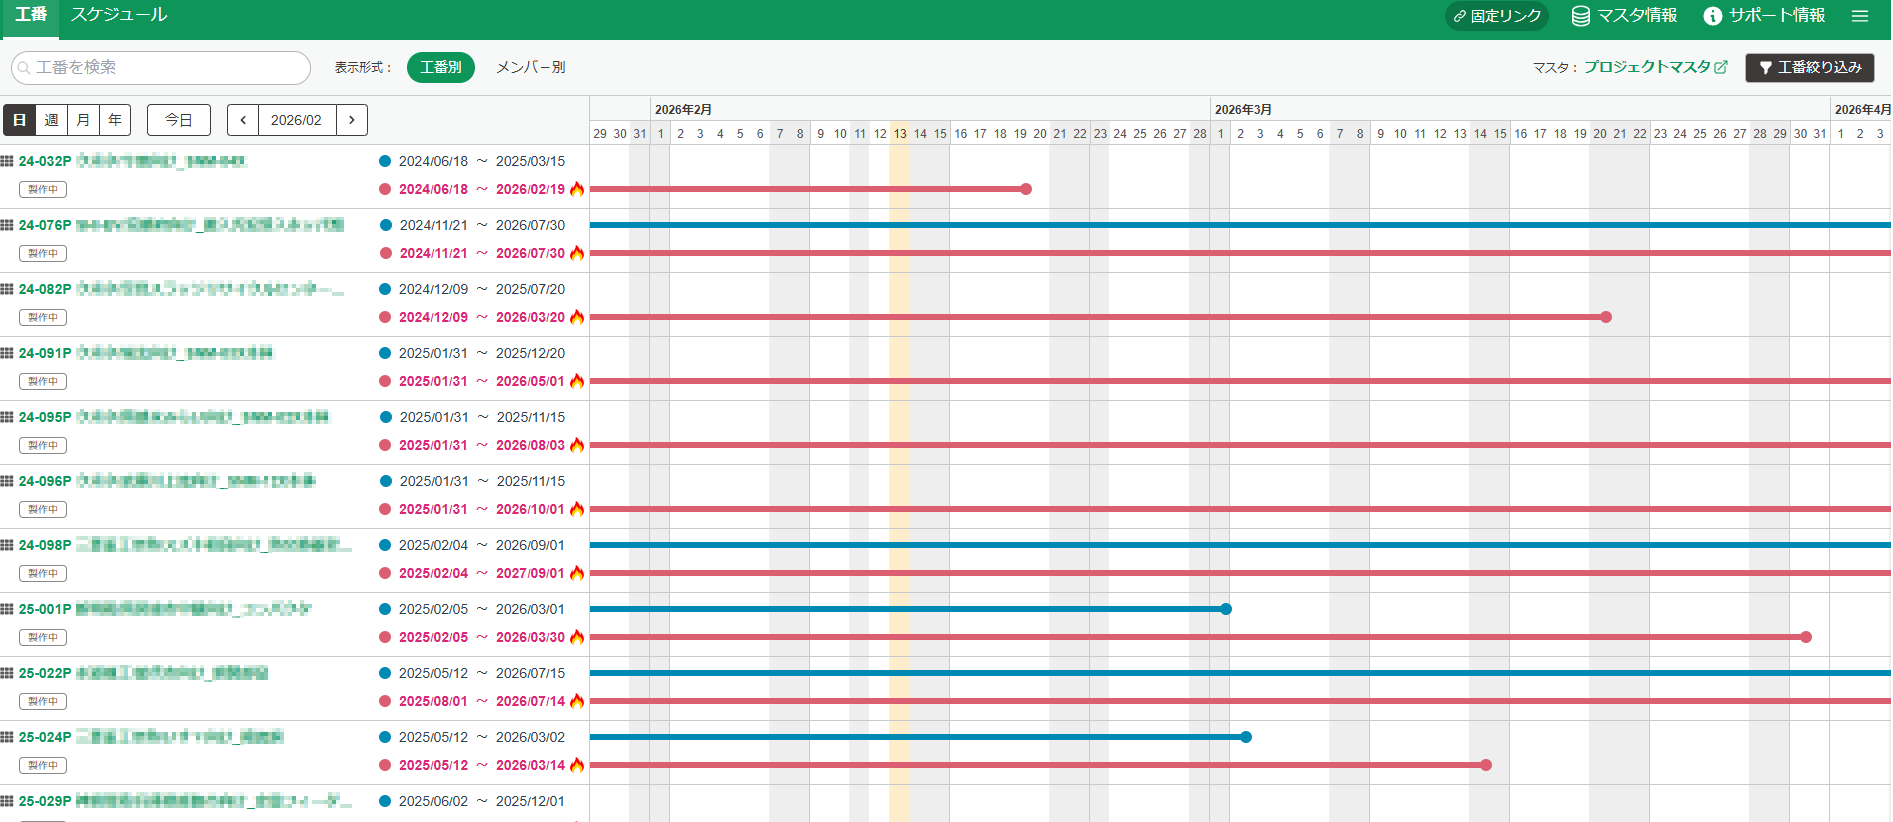
Task: Open the 工番絞り込み filter panel
Action: pos(1809,67)
